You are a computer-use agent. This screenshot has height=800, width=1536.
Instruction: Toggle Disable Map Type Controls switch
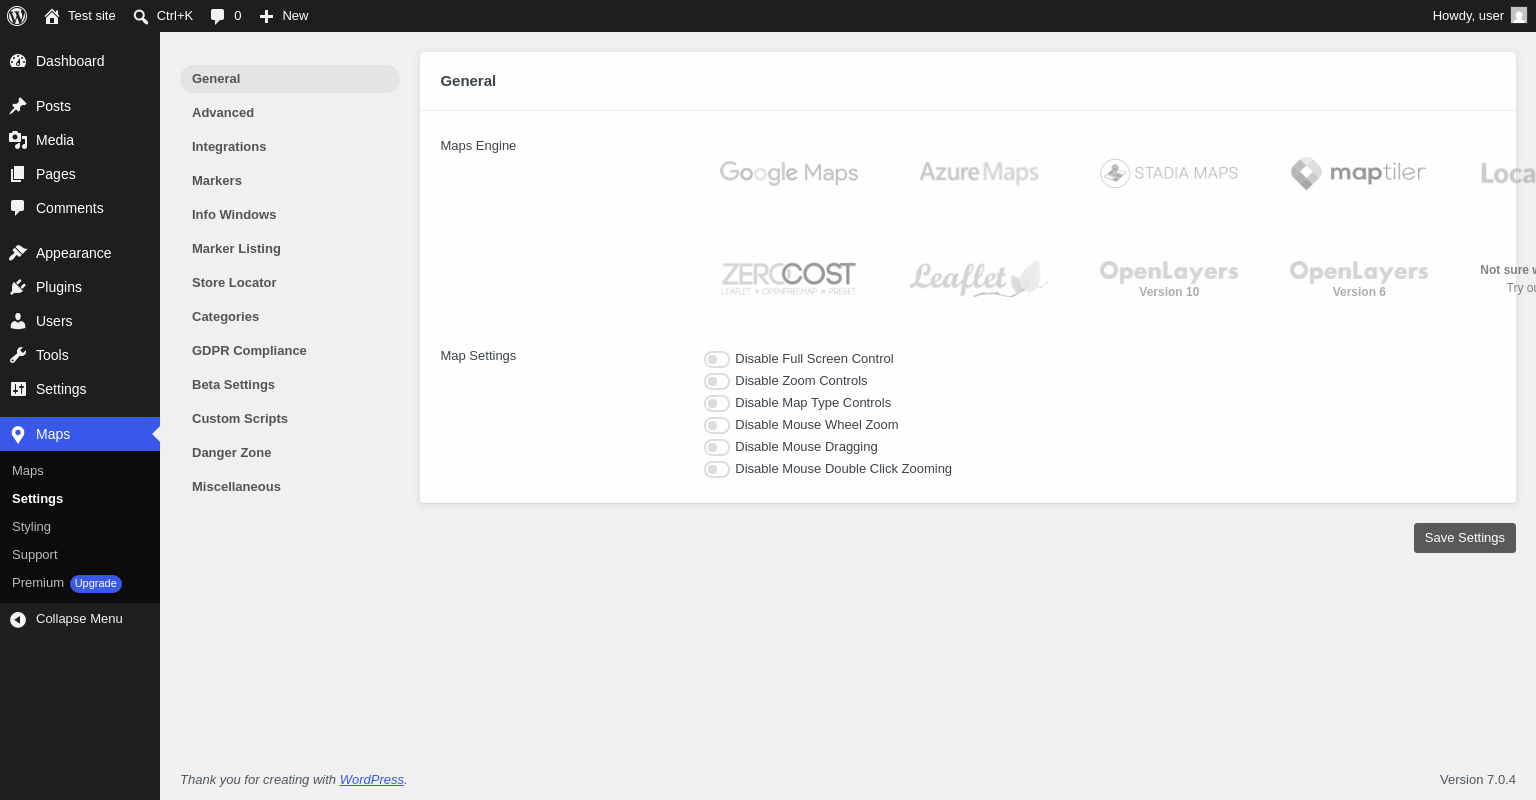click(717, 403)
